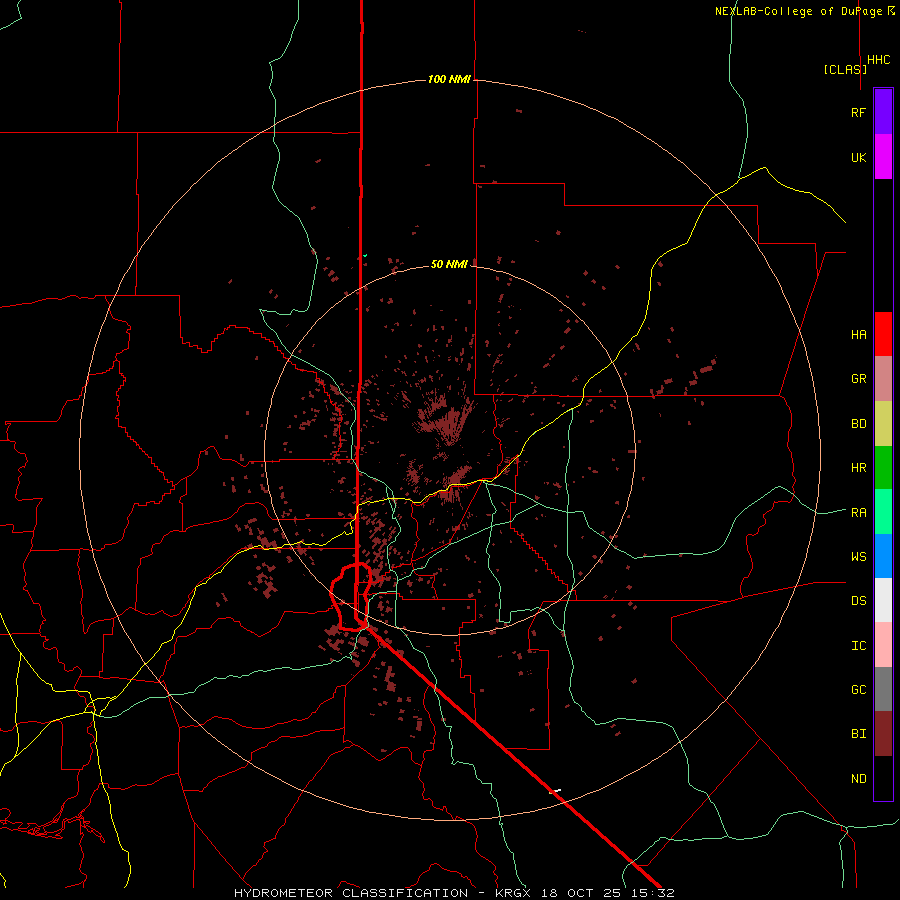Click the RA legend label

[858, 513]
